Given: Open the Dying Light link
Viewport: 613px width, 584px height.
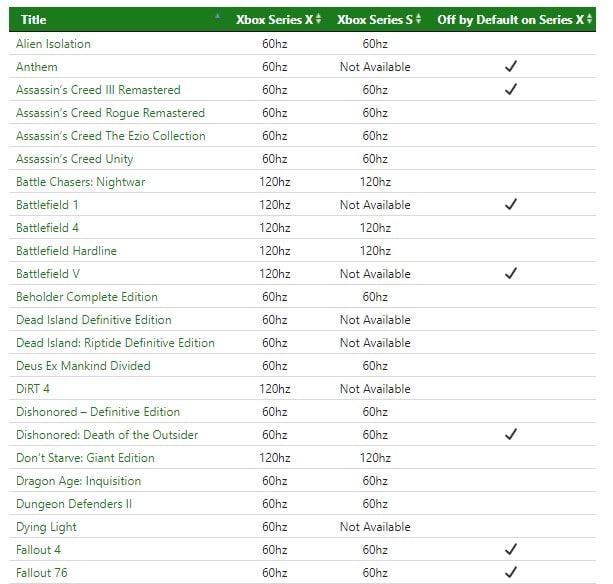Looking at the screenshot, I should pos(46,527).
